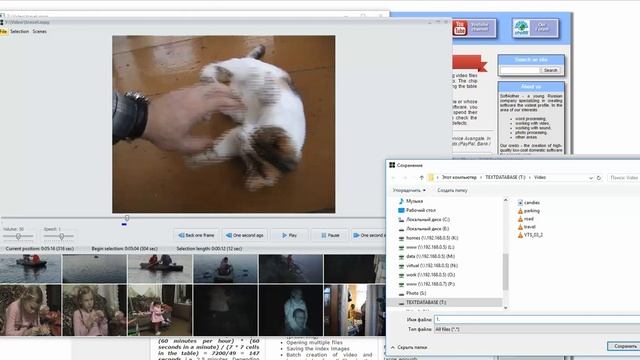The image size is (640, 360).
Task: Open the 'Упорядочить' dropdown
Action: click(409, 190)
